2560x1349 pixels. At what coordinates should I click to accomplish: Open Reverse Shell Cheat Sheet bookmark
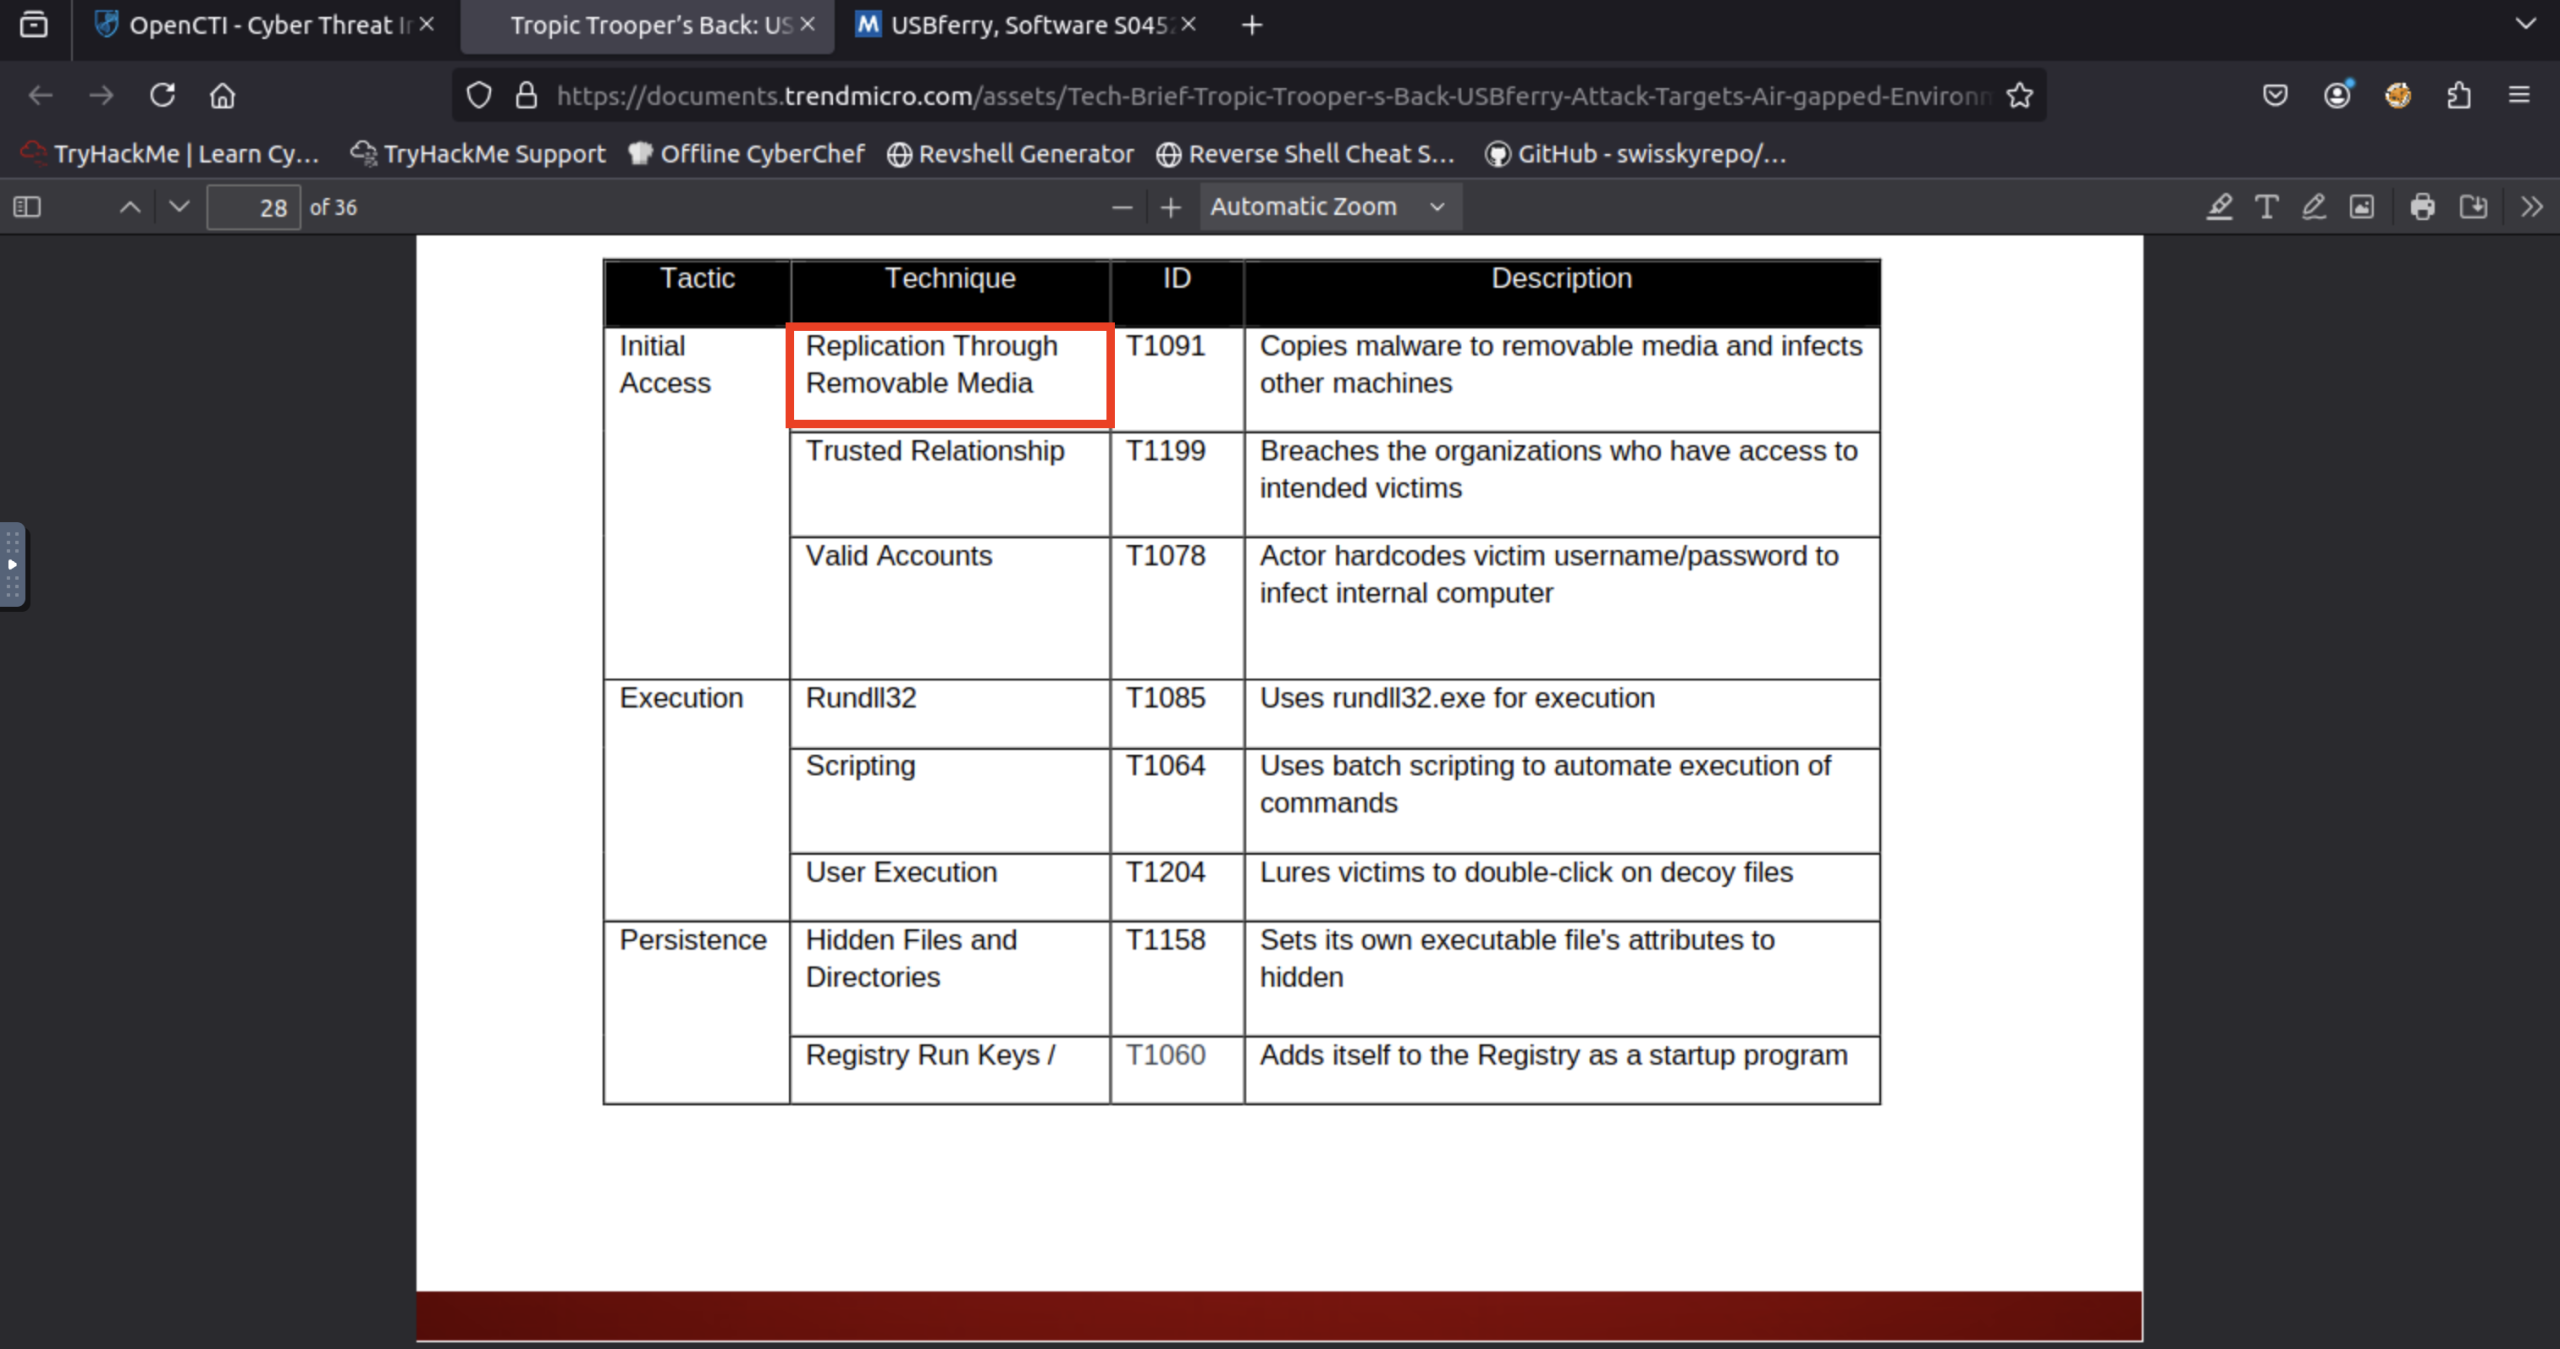point(1305,153)
